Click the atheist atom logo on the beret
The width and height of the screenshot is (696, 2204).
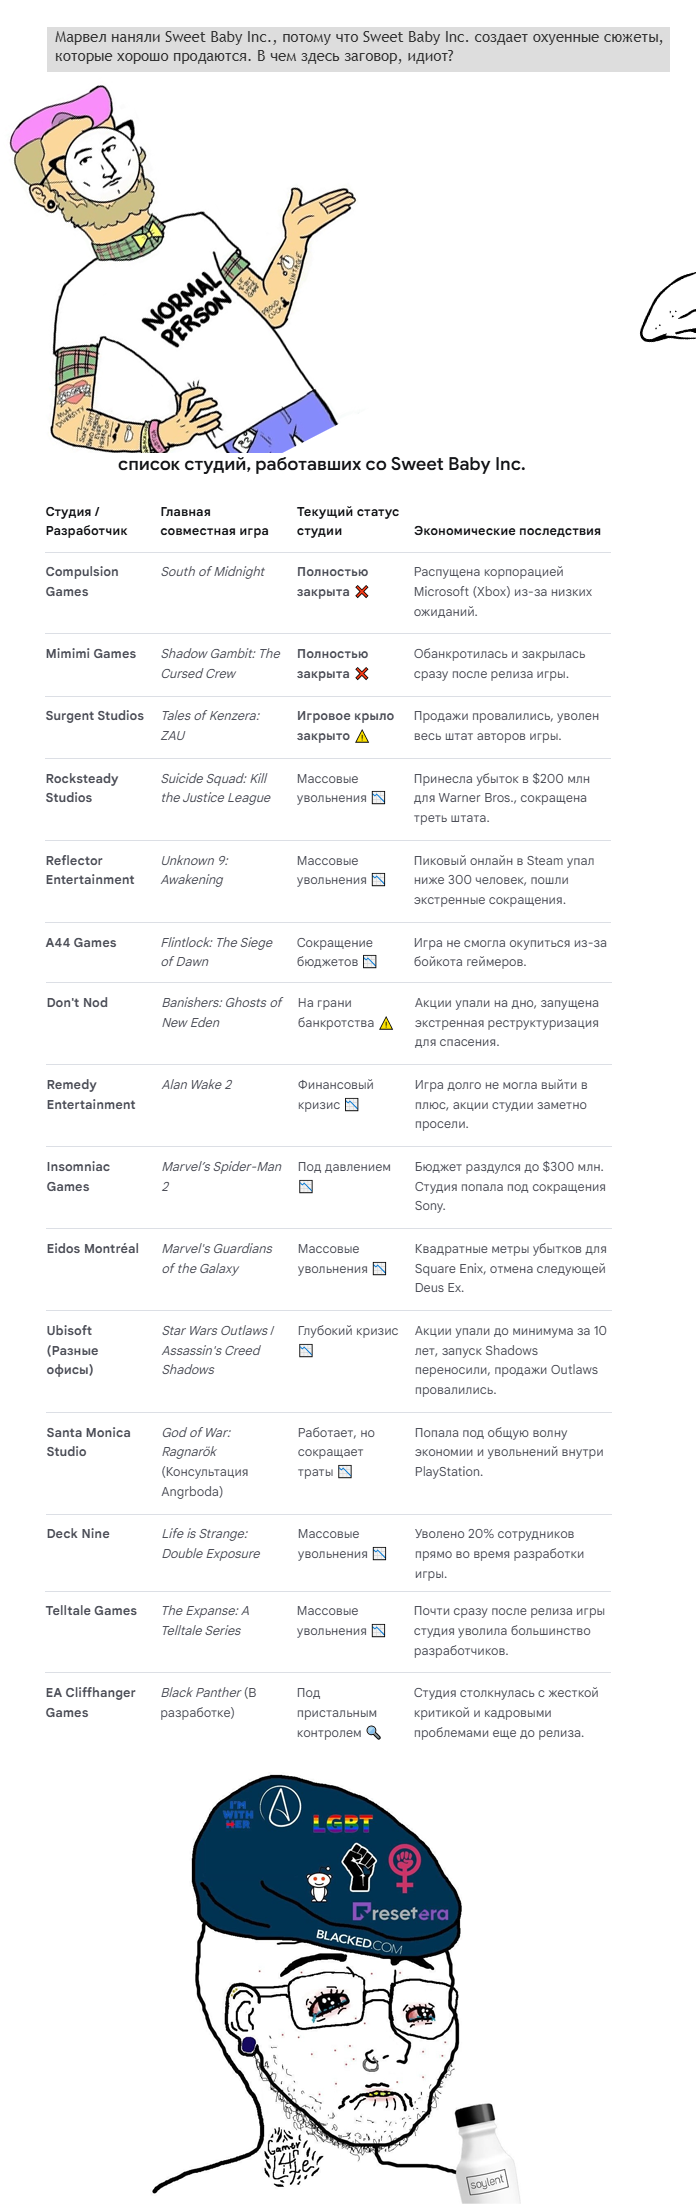[x=281, y=1807]
